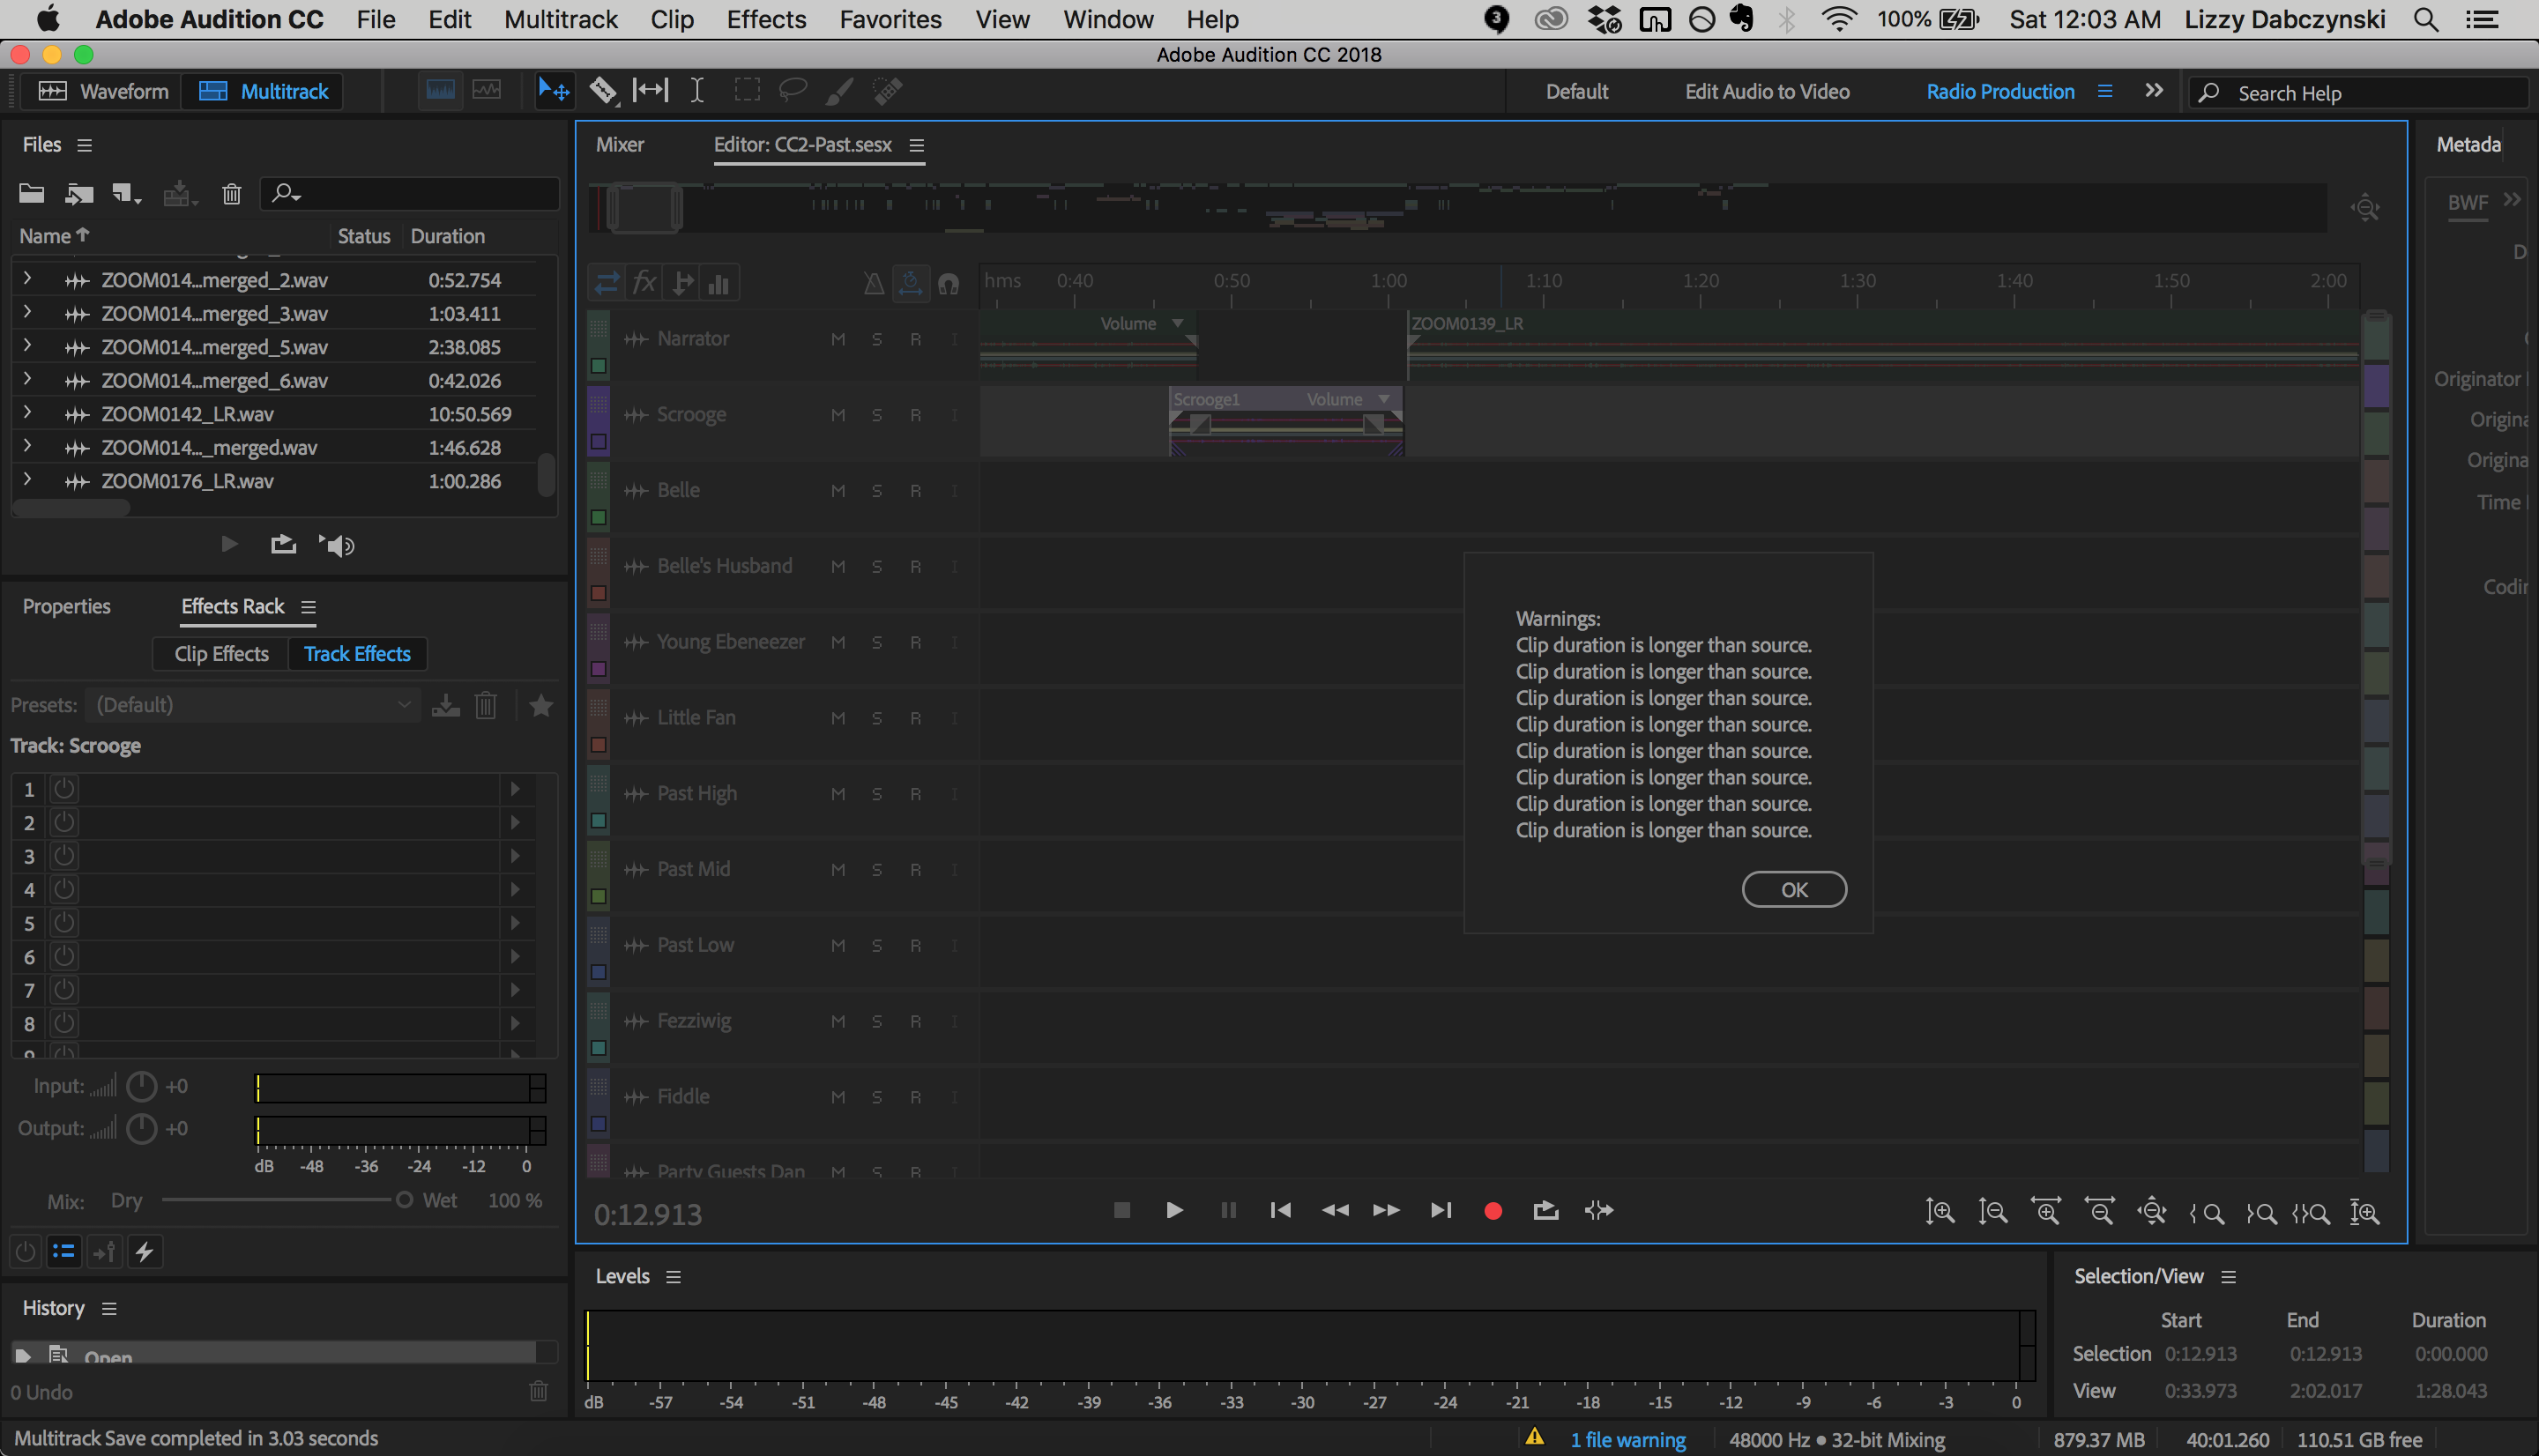Click the Zoom Out Full icon

coord(2152,1211)
